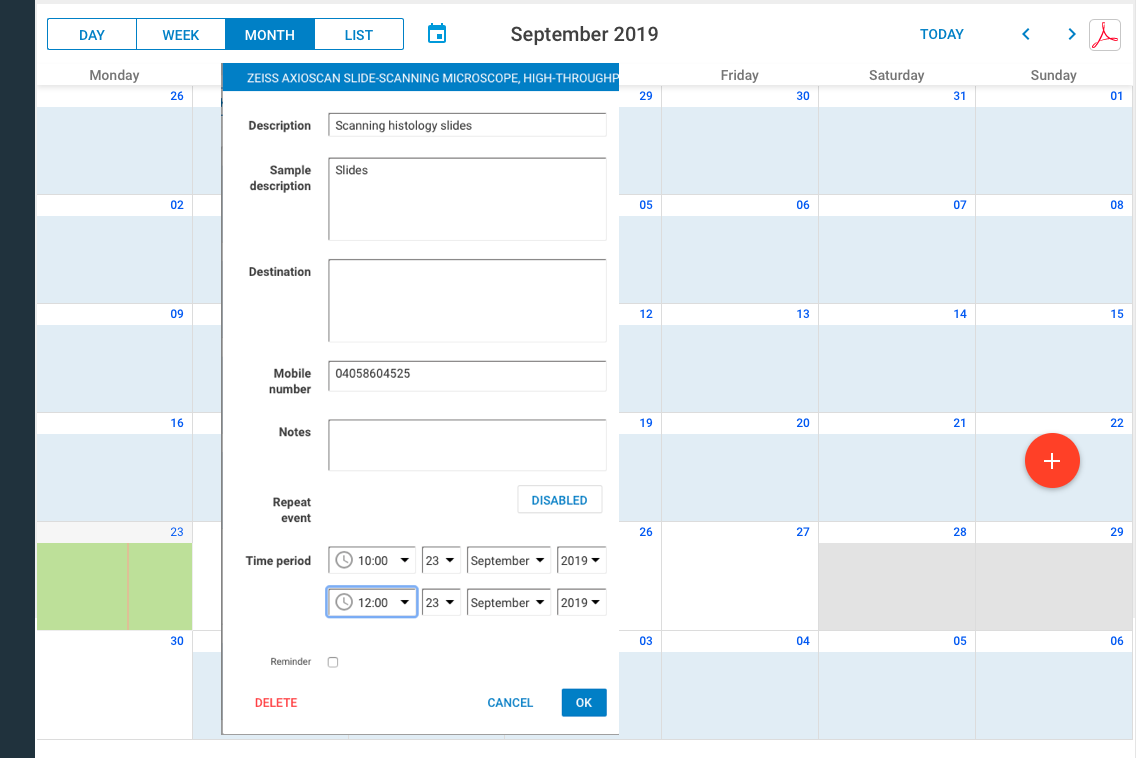Viewport: 1136px width, 758px height.
Task: Edit the Mobile number field
Action: (467, 376)
